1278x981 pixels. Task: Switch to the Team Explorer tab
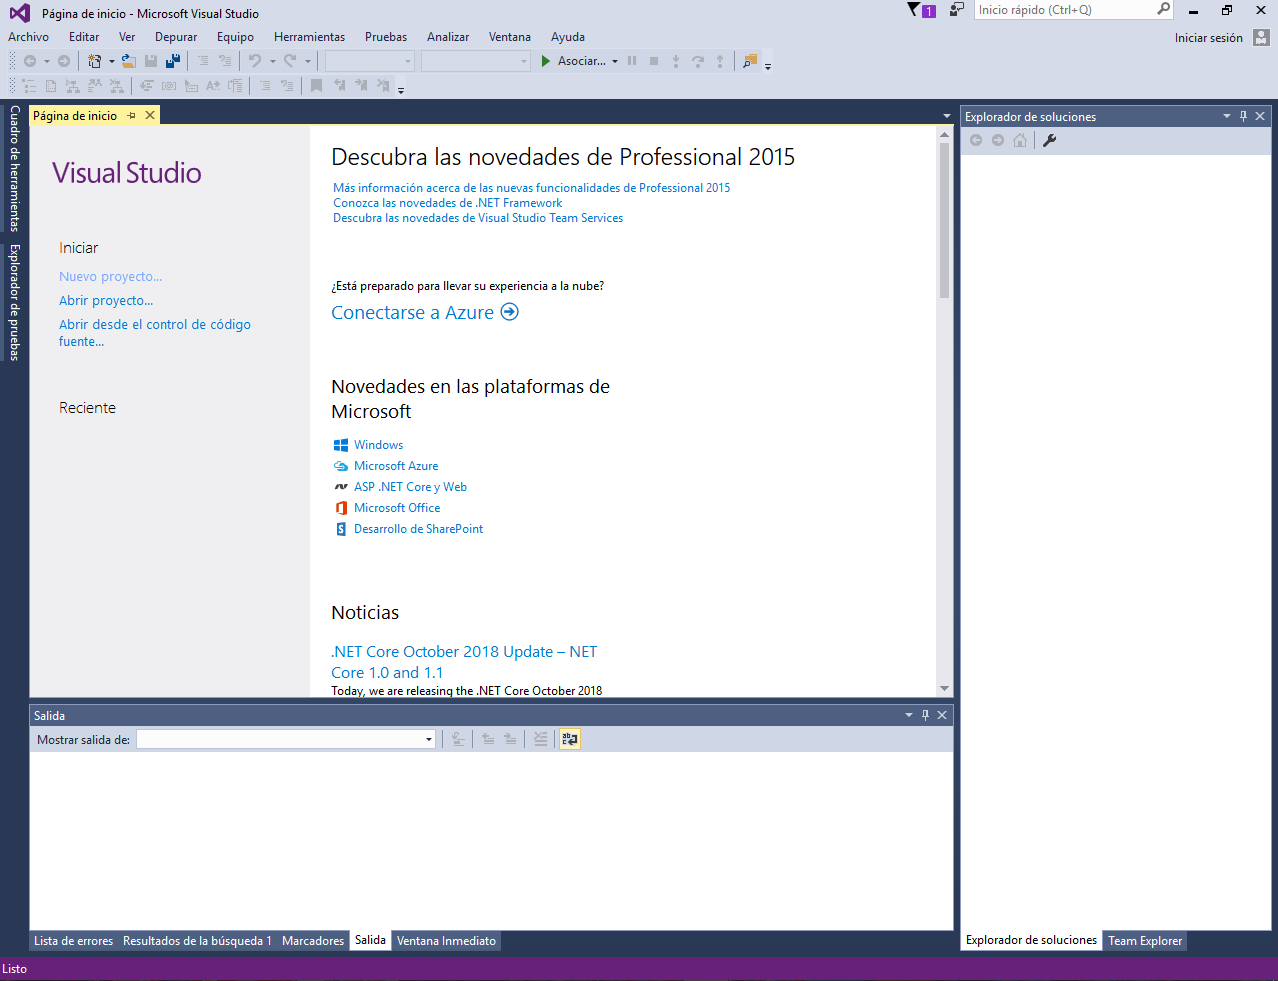[x=1144, y=940]
